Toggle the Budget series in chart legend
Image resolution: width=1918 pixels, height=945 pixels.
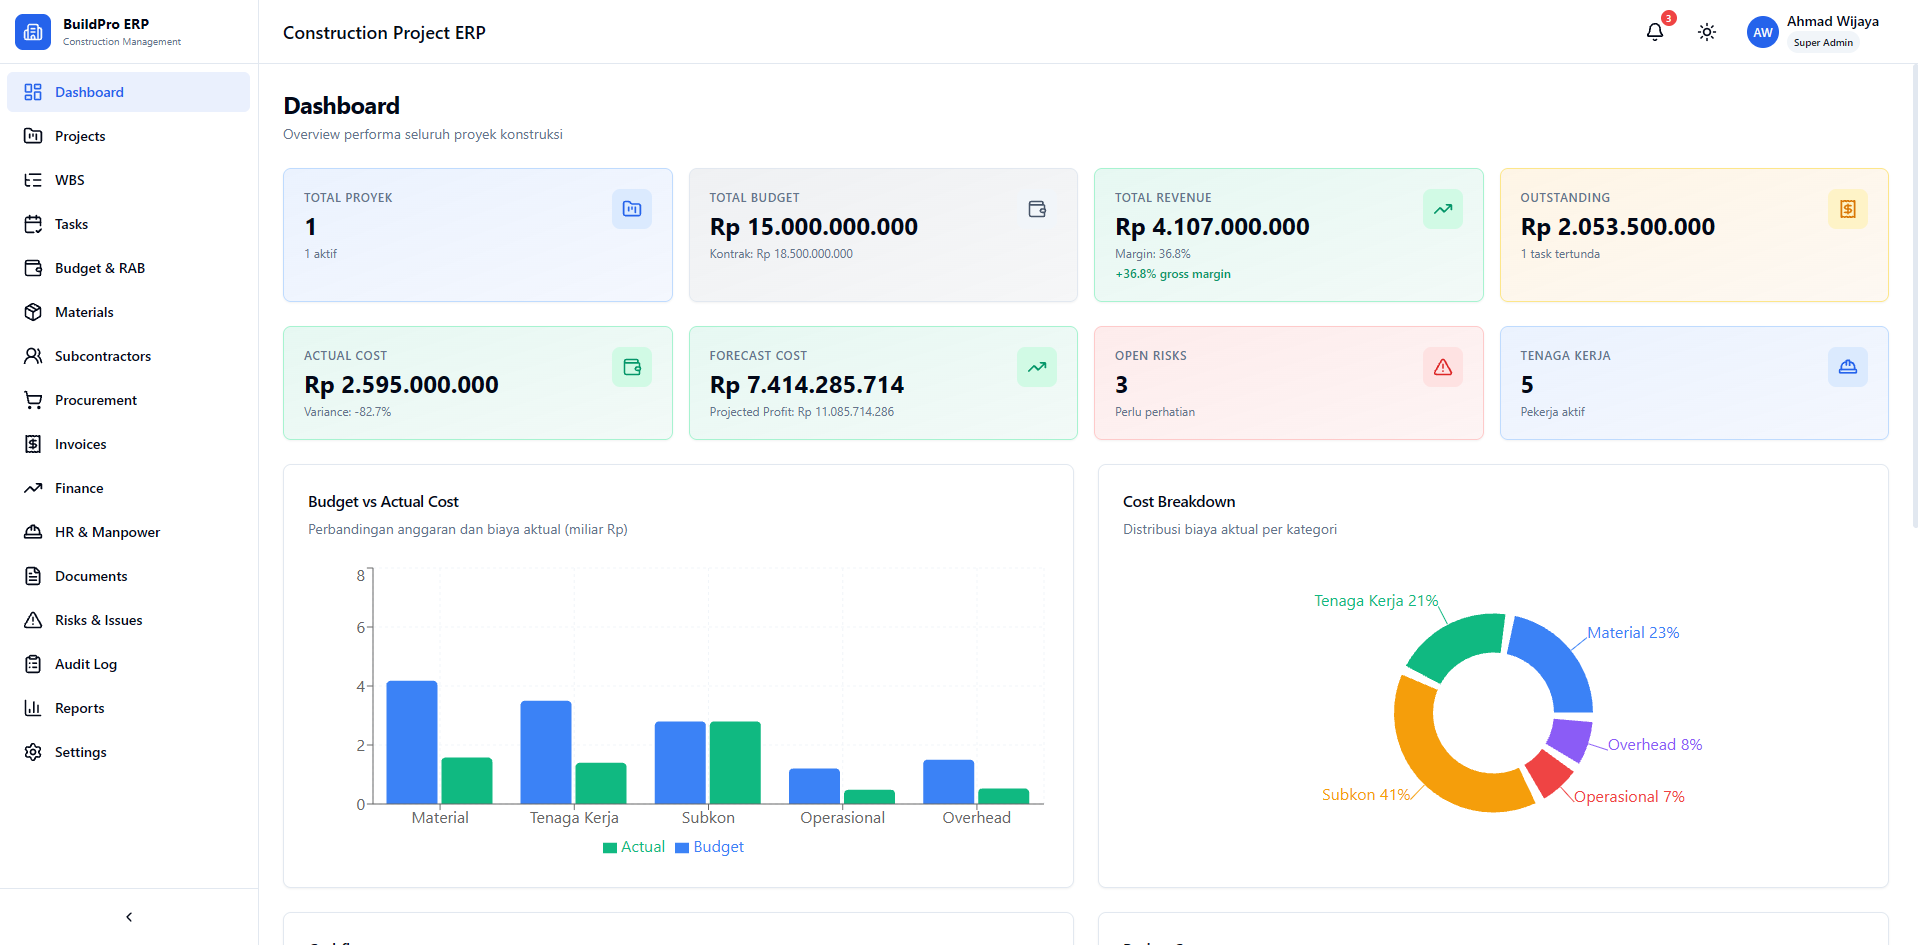tap(709, 847)
